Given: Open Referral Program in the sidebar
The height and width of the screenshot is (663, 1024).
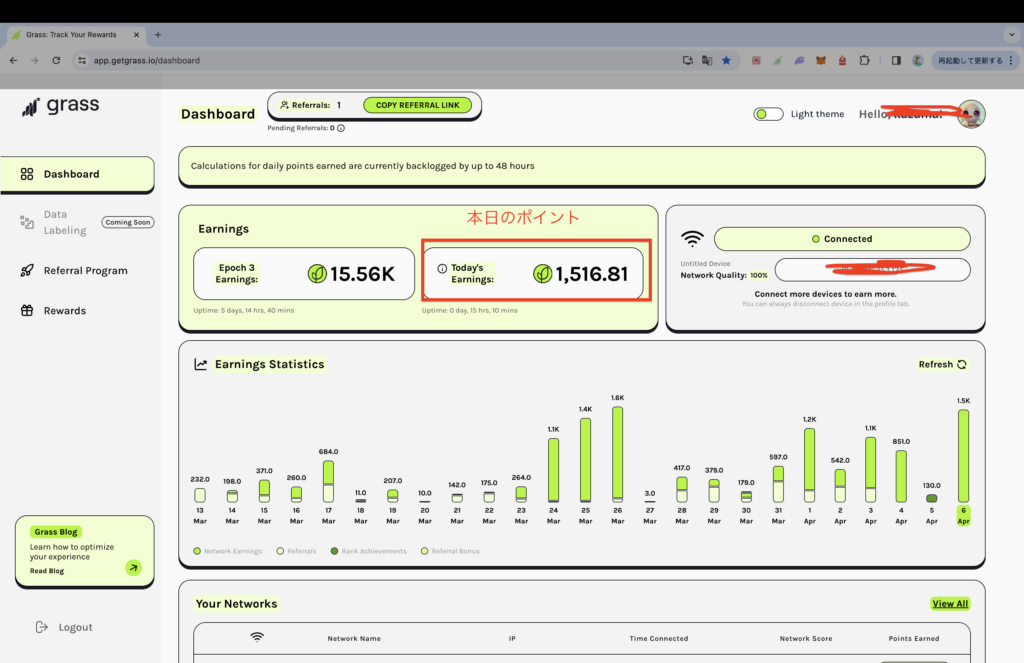Looking at the screenshot, I should tap(85, 271).
